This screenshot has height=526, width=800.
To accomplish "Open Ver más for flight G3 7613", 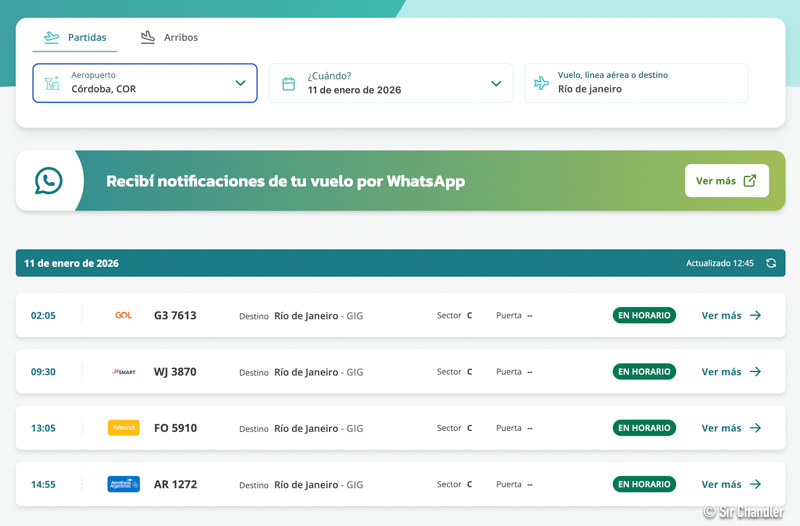I will (x=731, y=316).
